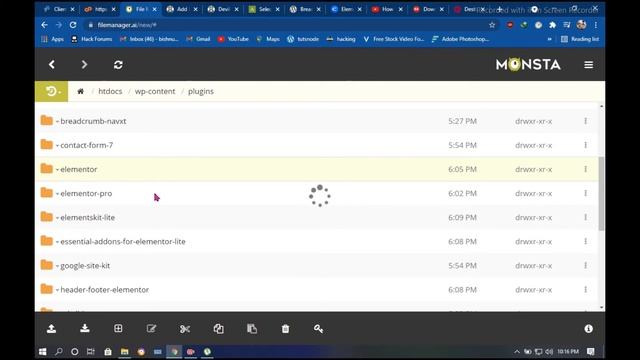Viewport: 640px width, 360px height.
Task: Click the 5:27 PM time of breadcrumb-navxt
Action: pyautogui.click(x=462, y=121)
